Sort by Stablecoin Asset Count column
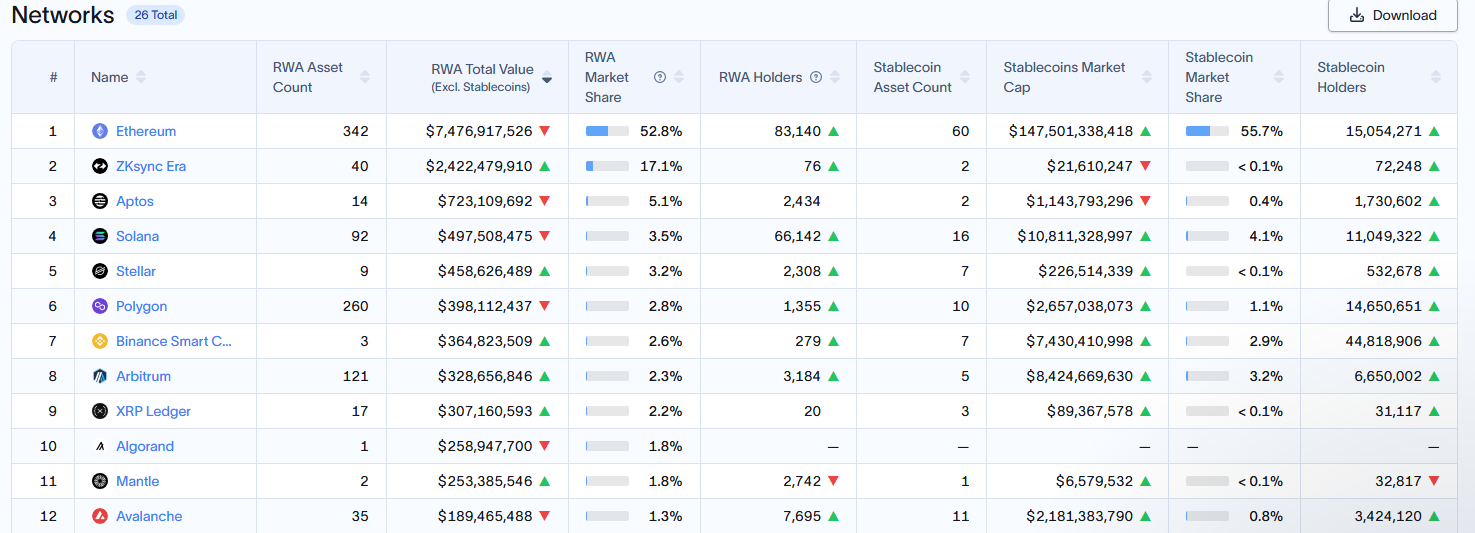1475x533 pixels. (x=965, y=77)
